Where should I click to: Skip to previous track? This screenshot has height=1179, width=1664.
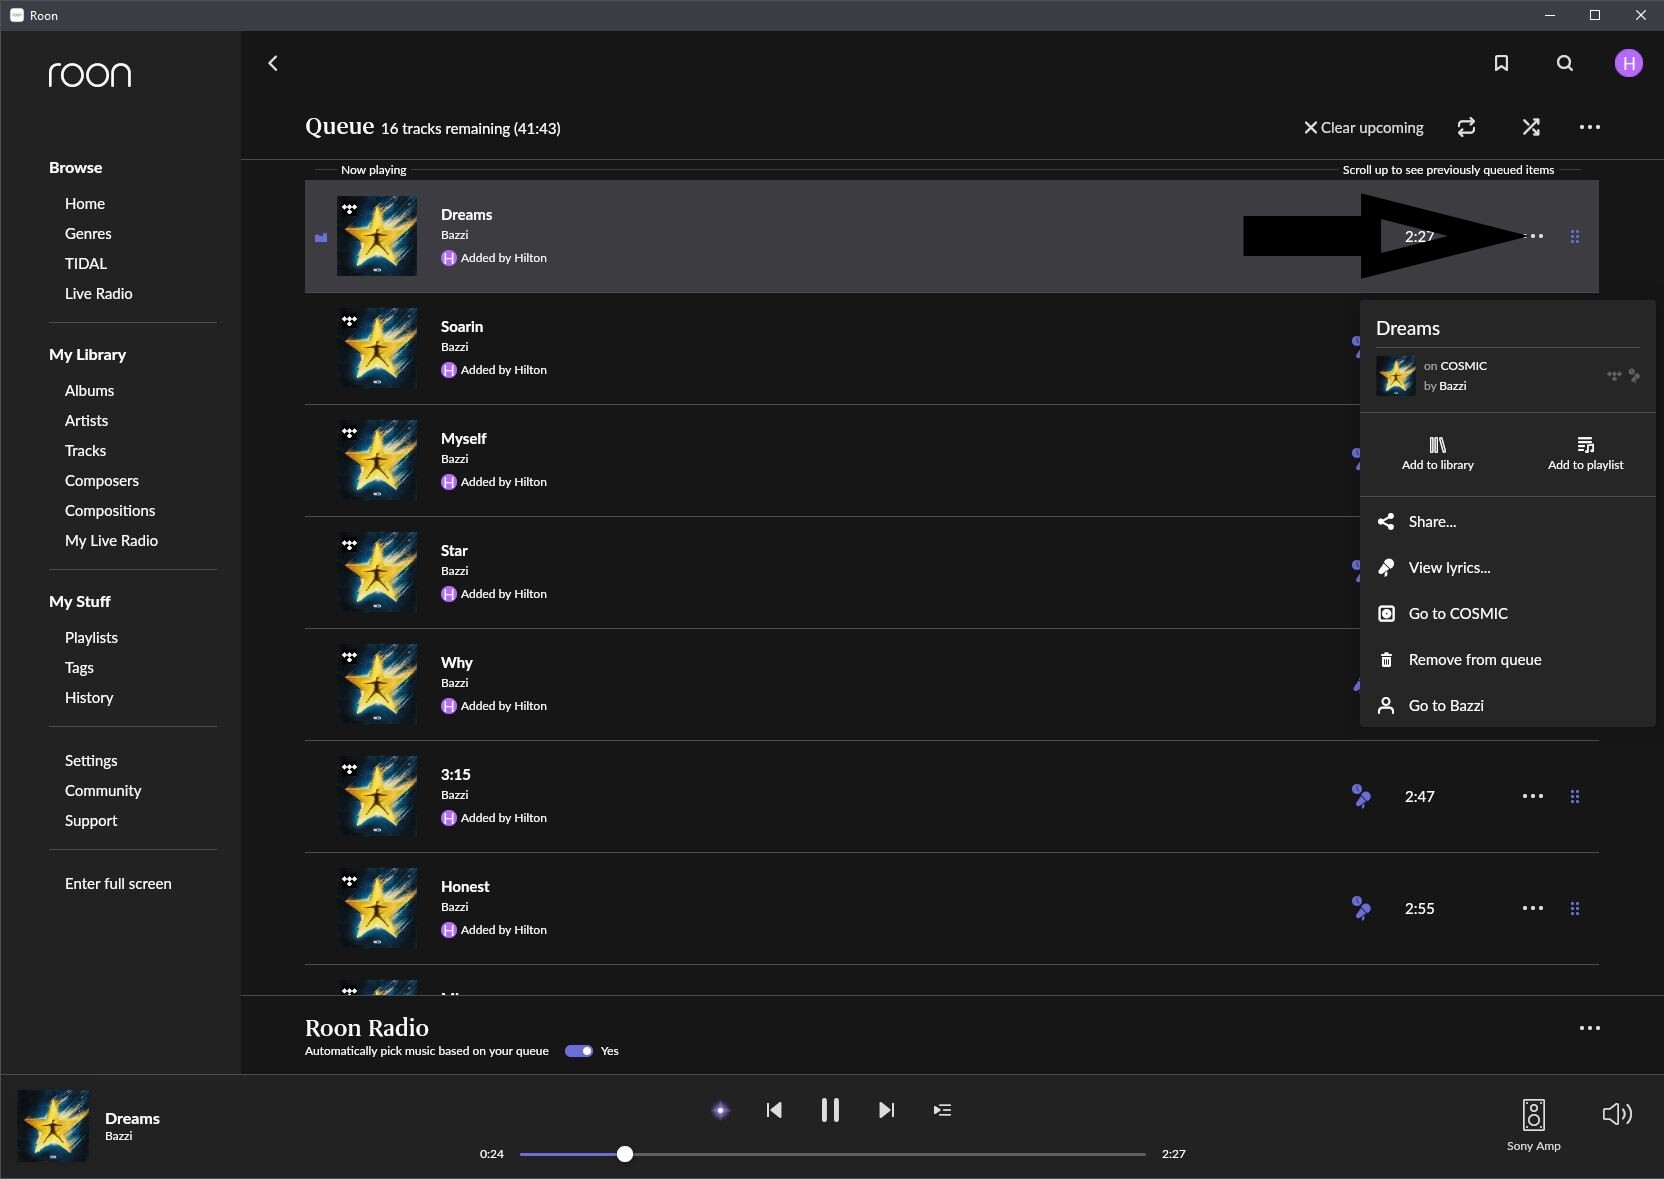pos(774,1110)
